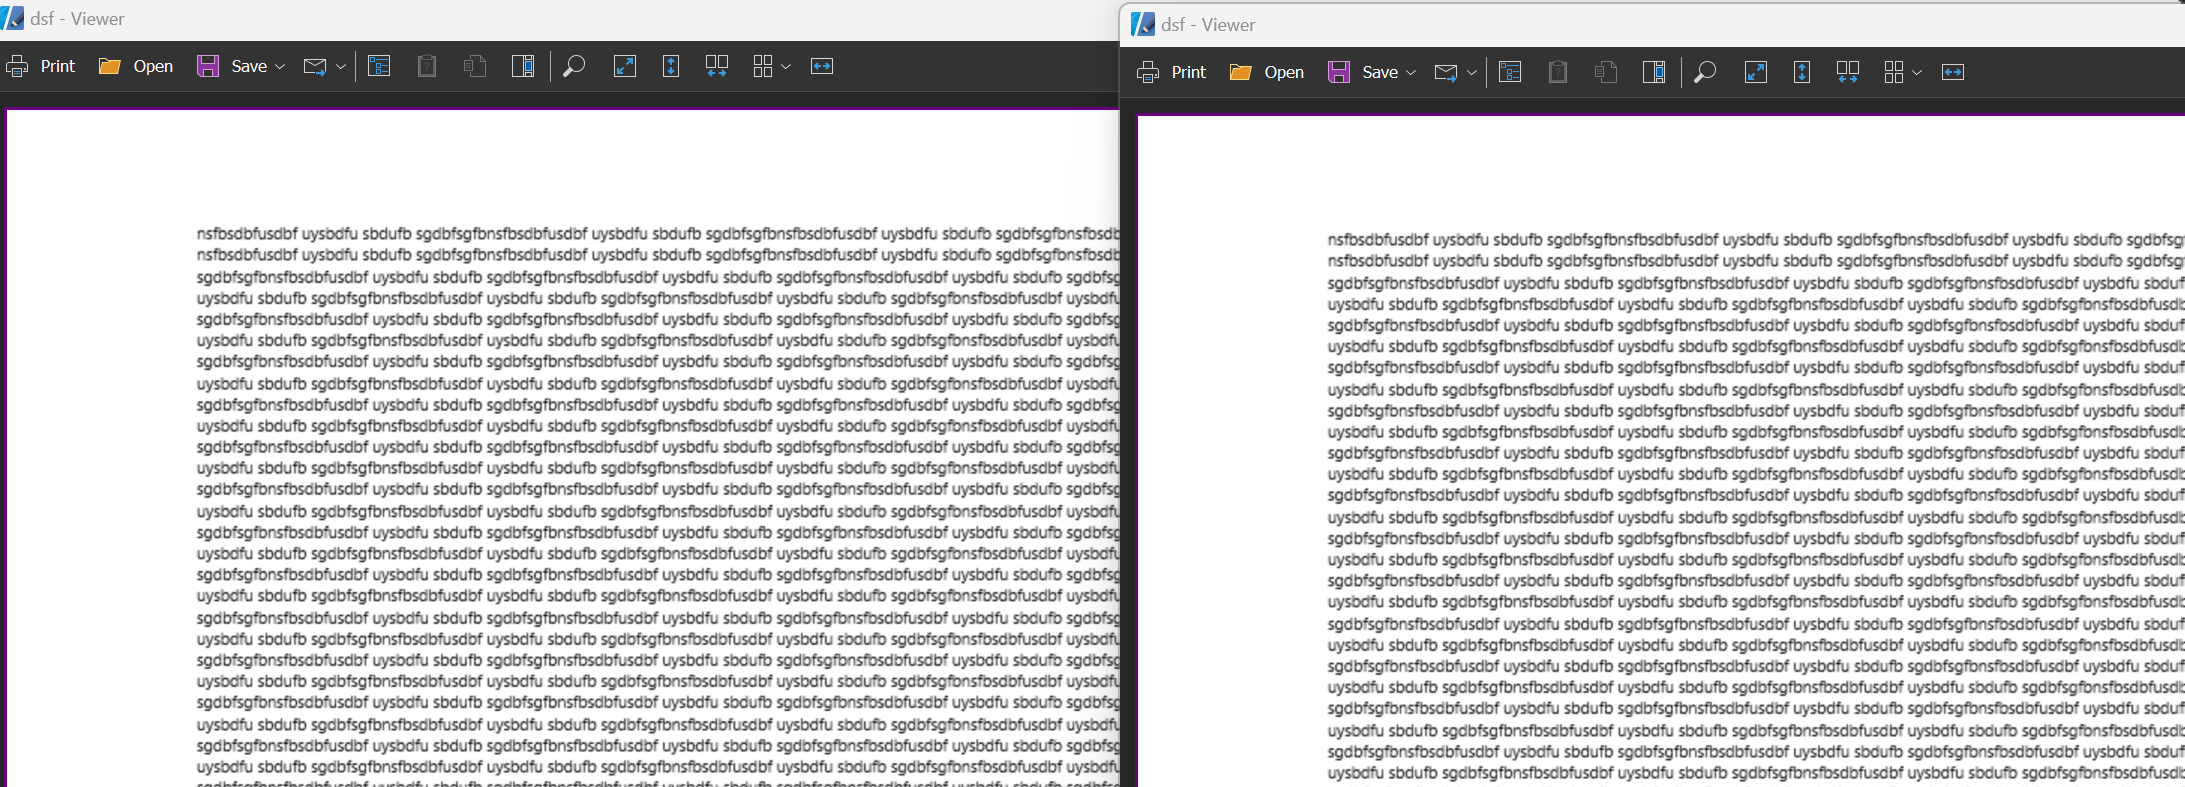The width and height of the screenshot is (2185, 787).
Task: Select fit page width icon in left window
Action: pyautogui.click(x=822, y=66)
